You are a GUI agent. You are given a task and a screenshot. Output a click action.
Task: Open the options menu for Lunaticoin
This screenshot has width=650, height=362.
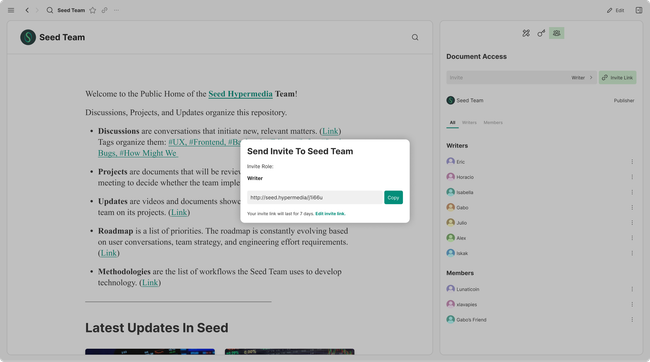(x=632, y=289)
